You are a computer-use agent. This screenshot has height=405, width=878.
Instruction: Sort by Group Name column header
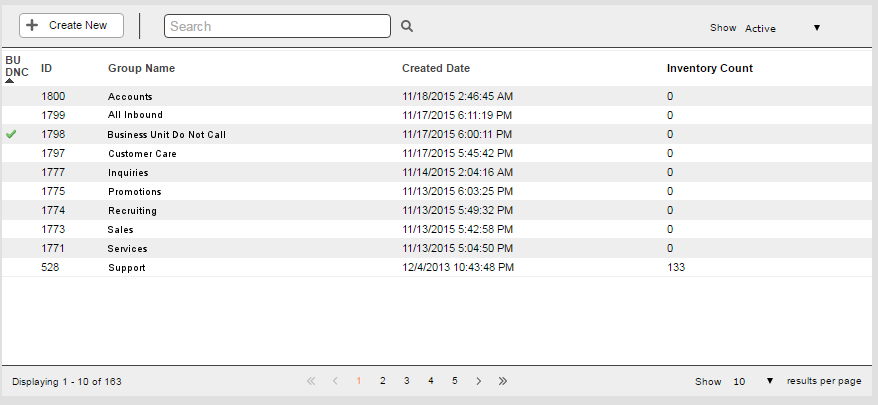(141, 68)
